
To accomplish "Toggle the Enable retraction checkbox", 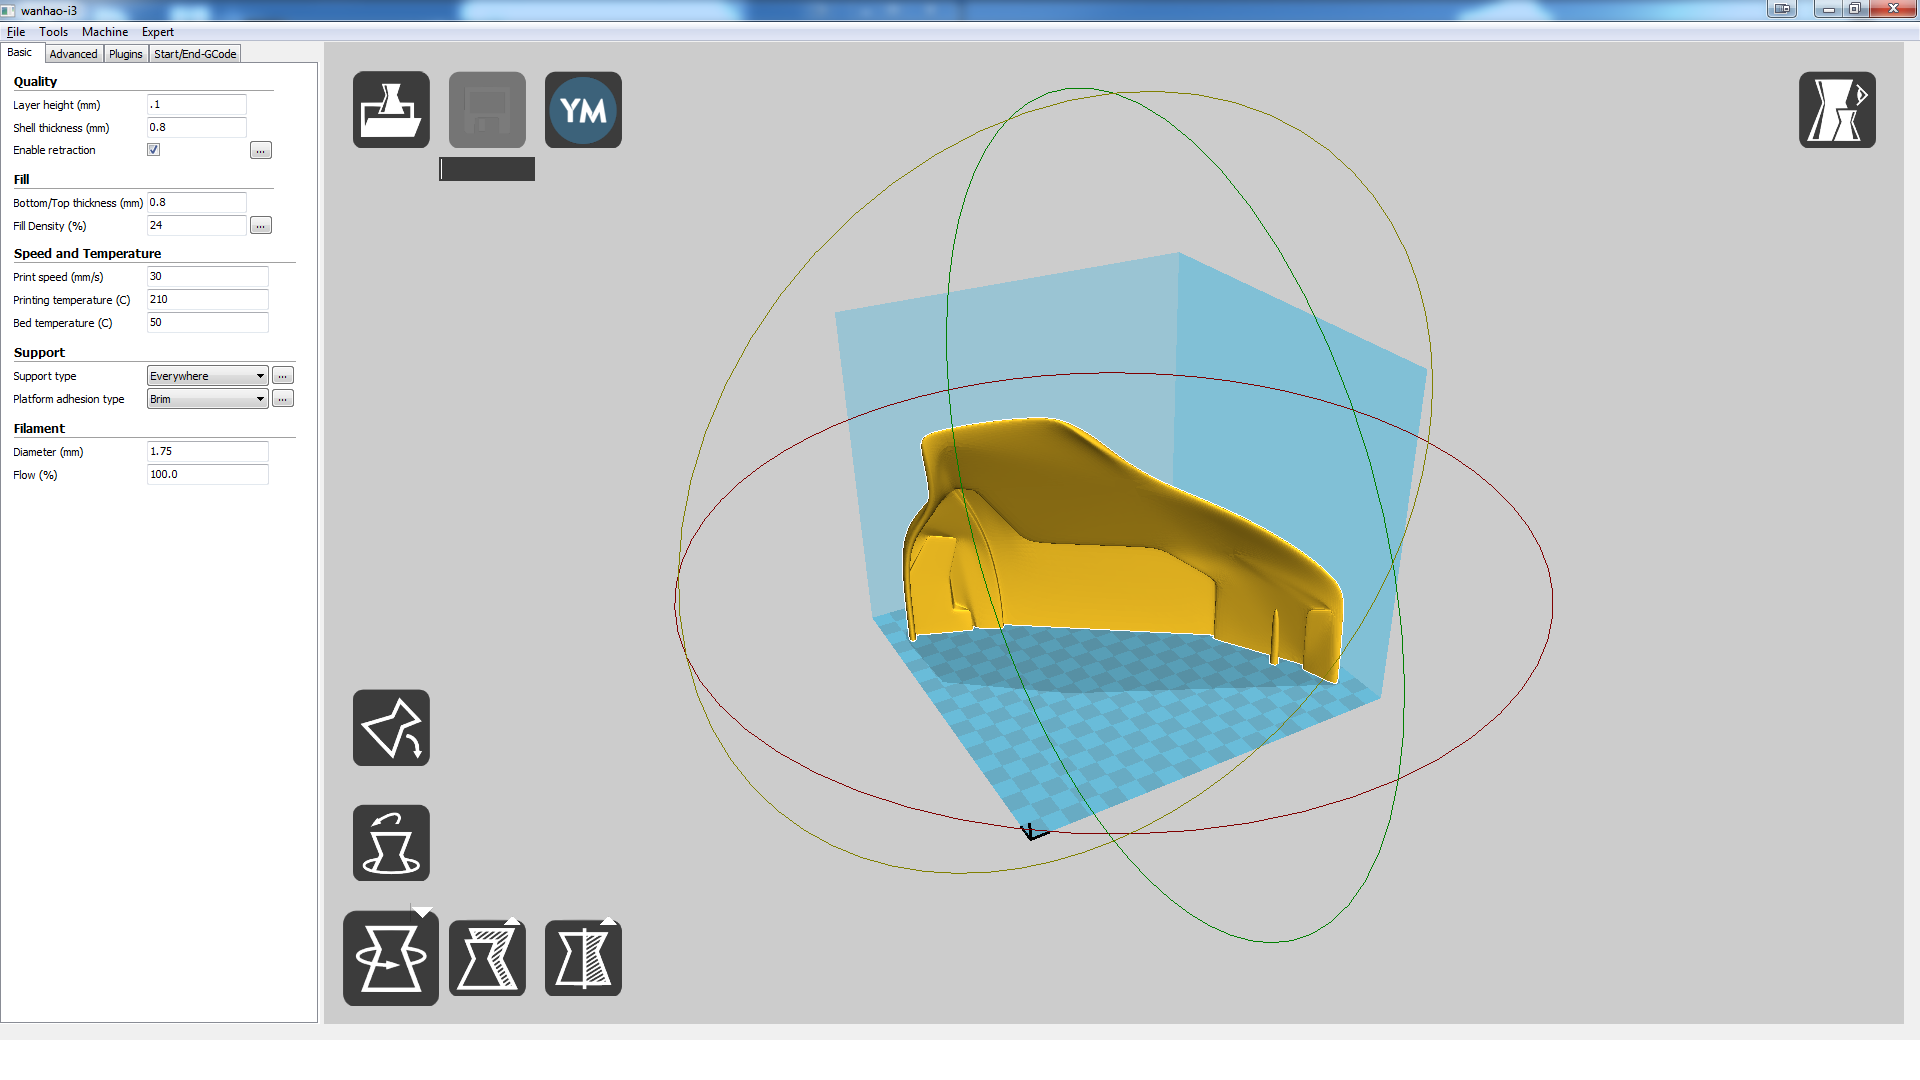I will click(153, 150).
